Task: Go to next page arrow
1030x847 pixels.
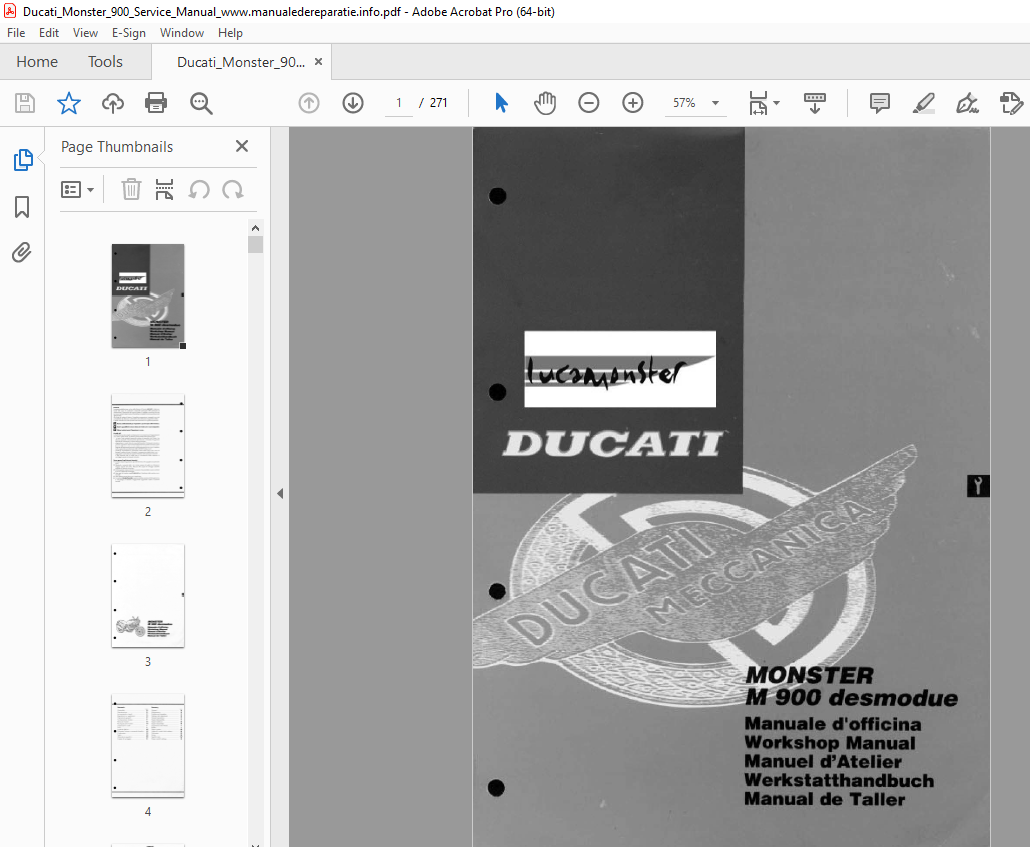Action: 353,103
